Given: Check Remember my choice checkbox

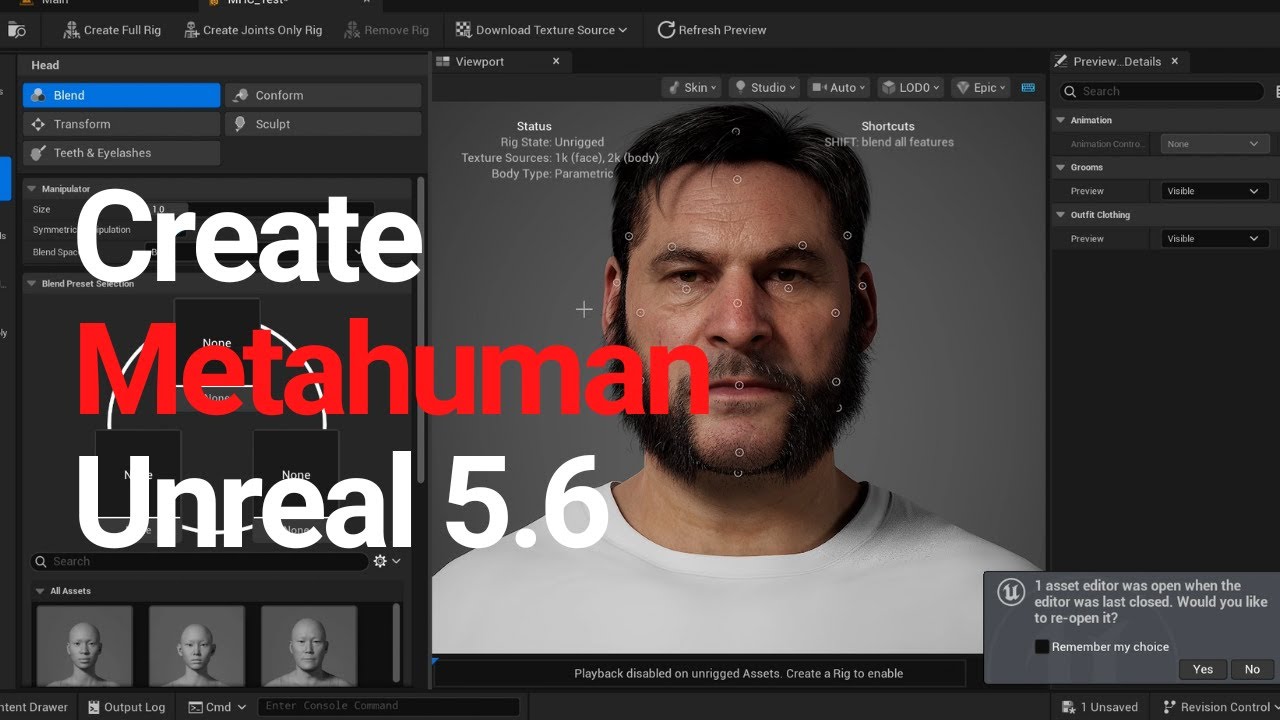Looking at the screenshot, I should tap(1042, 647).
